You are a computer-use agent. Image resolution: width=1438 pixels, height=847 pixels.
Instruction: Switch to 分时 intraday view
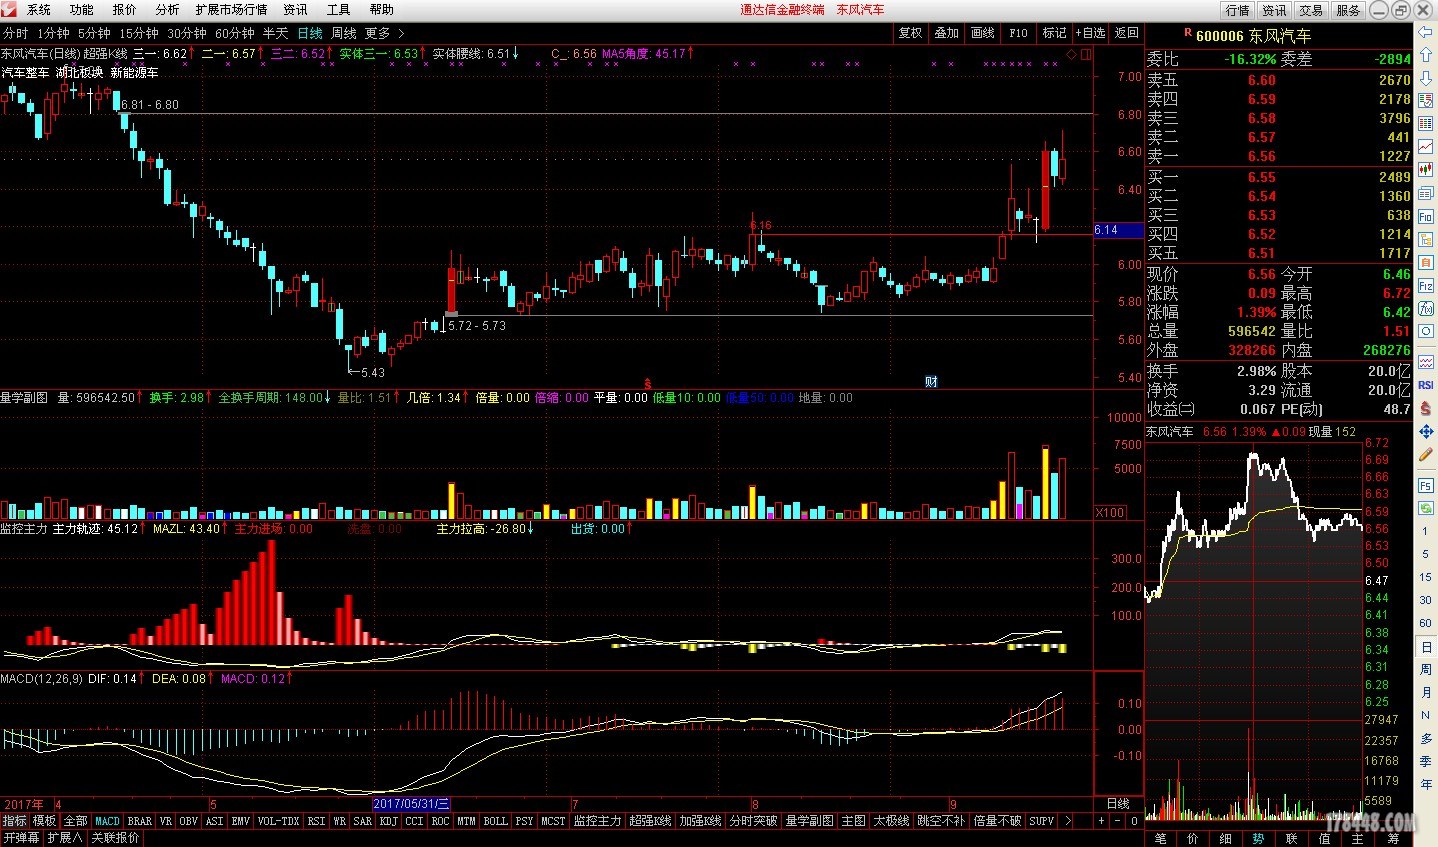pos(16,33)
